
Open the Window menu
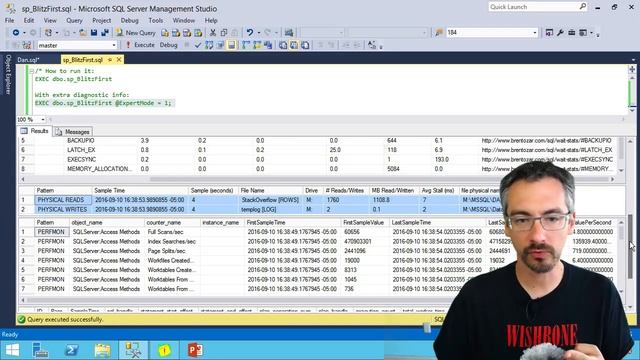click(184, 20)
